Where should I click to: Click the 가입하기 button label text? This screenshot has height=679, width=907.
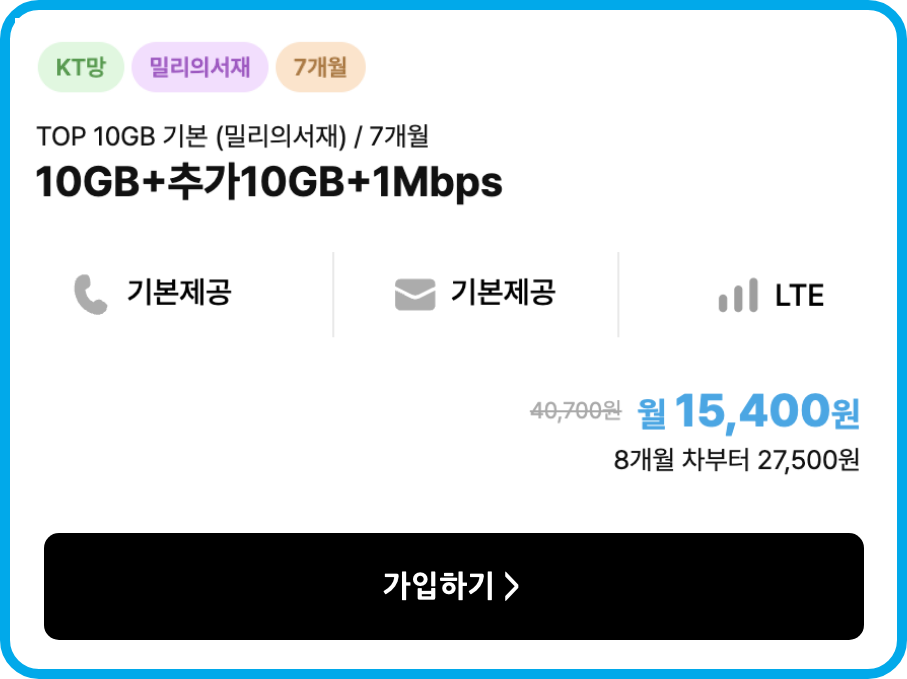coord(438,586)
